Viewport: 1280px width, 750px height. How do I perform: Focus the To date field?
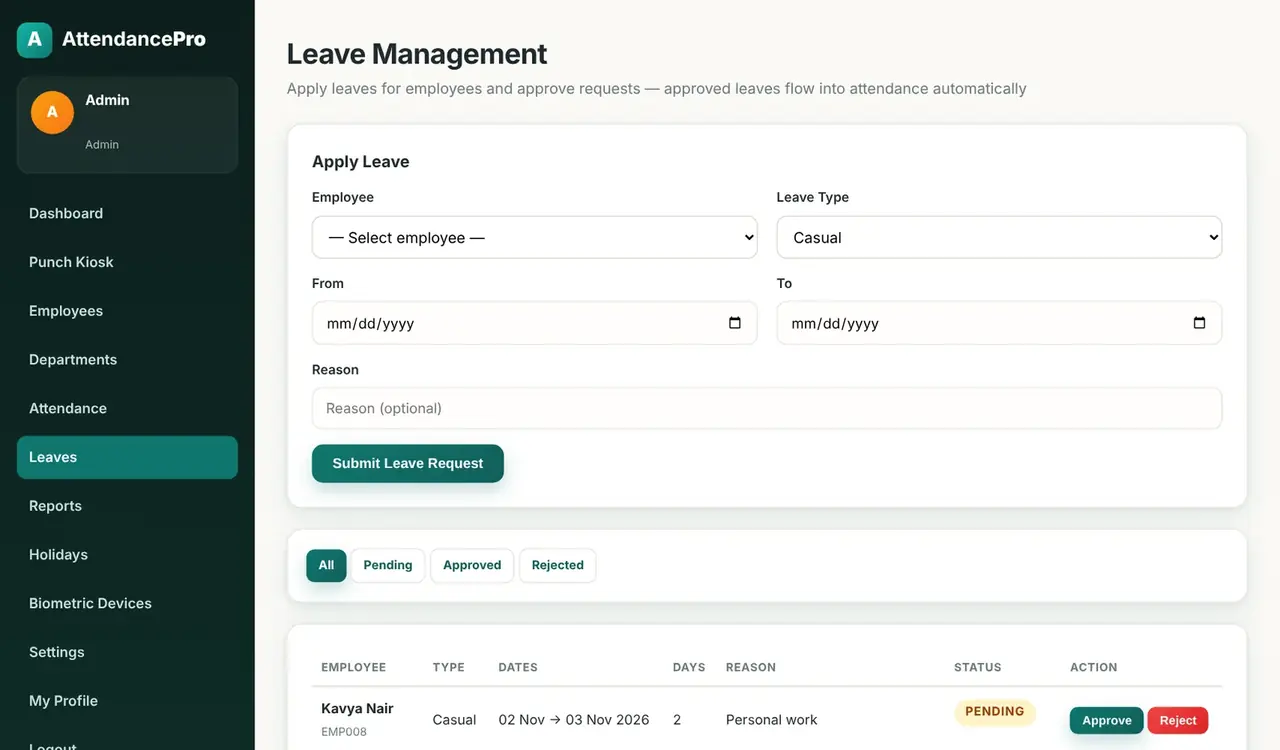[x=999, y=323]
